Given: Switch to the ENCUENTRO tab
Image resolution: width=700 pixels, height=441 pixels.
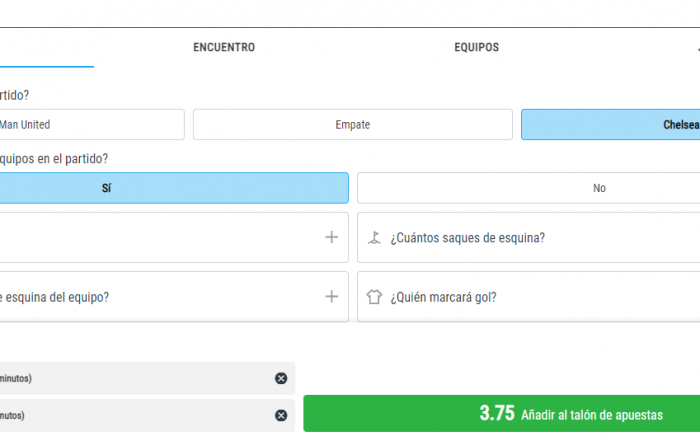Looking at the screenshot, I should tap(224, 47).
